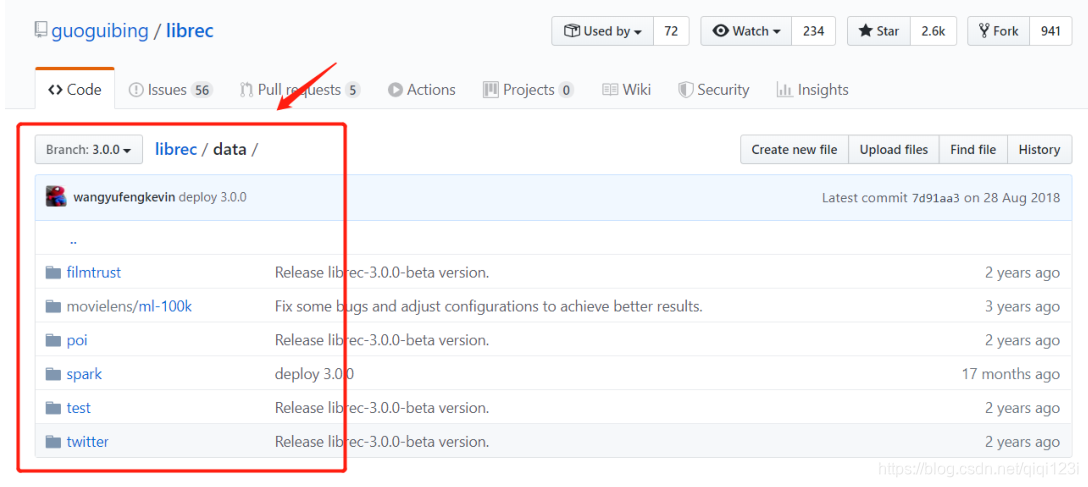The width and height of the screenshot is (1088, 487).
Task: Open the Used by dropdown
Action: (602, 31)
